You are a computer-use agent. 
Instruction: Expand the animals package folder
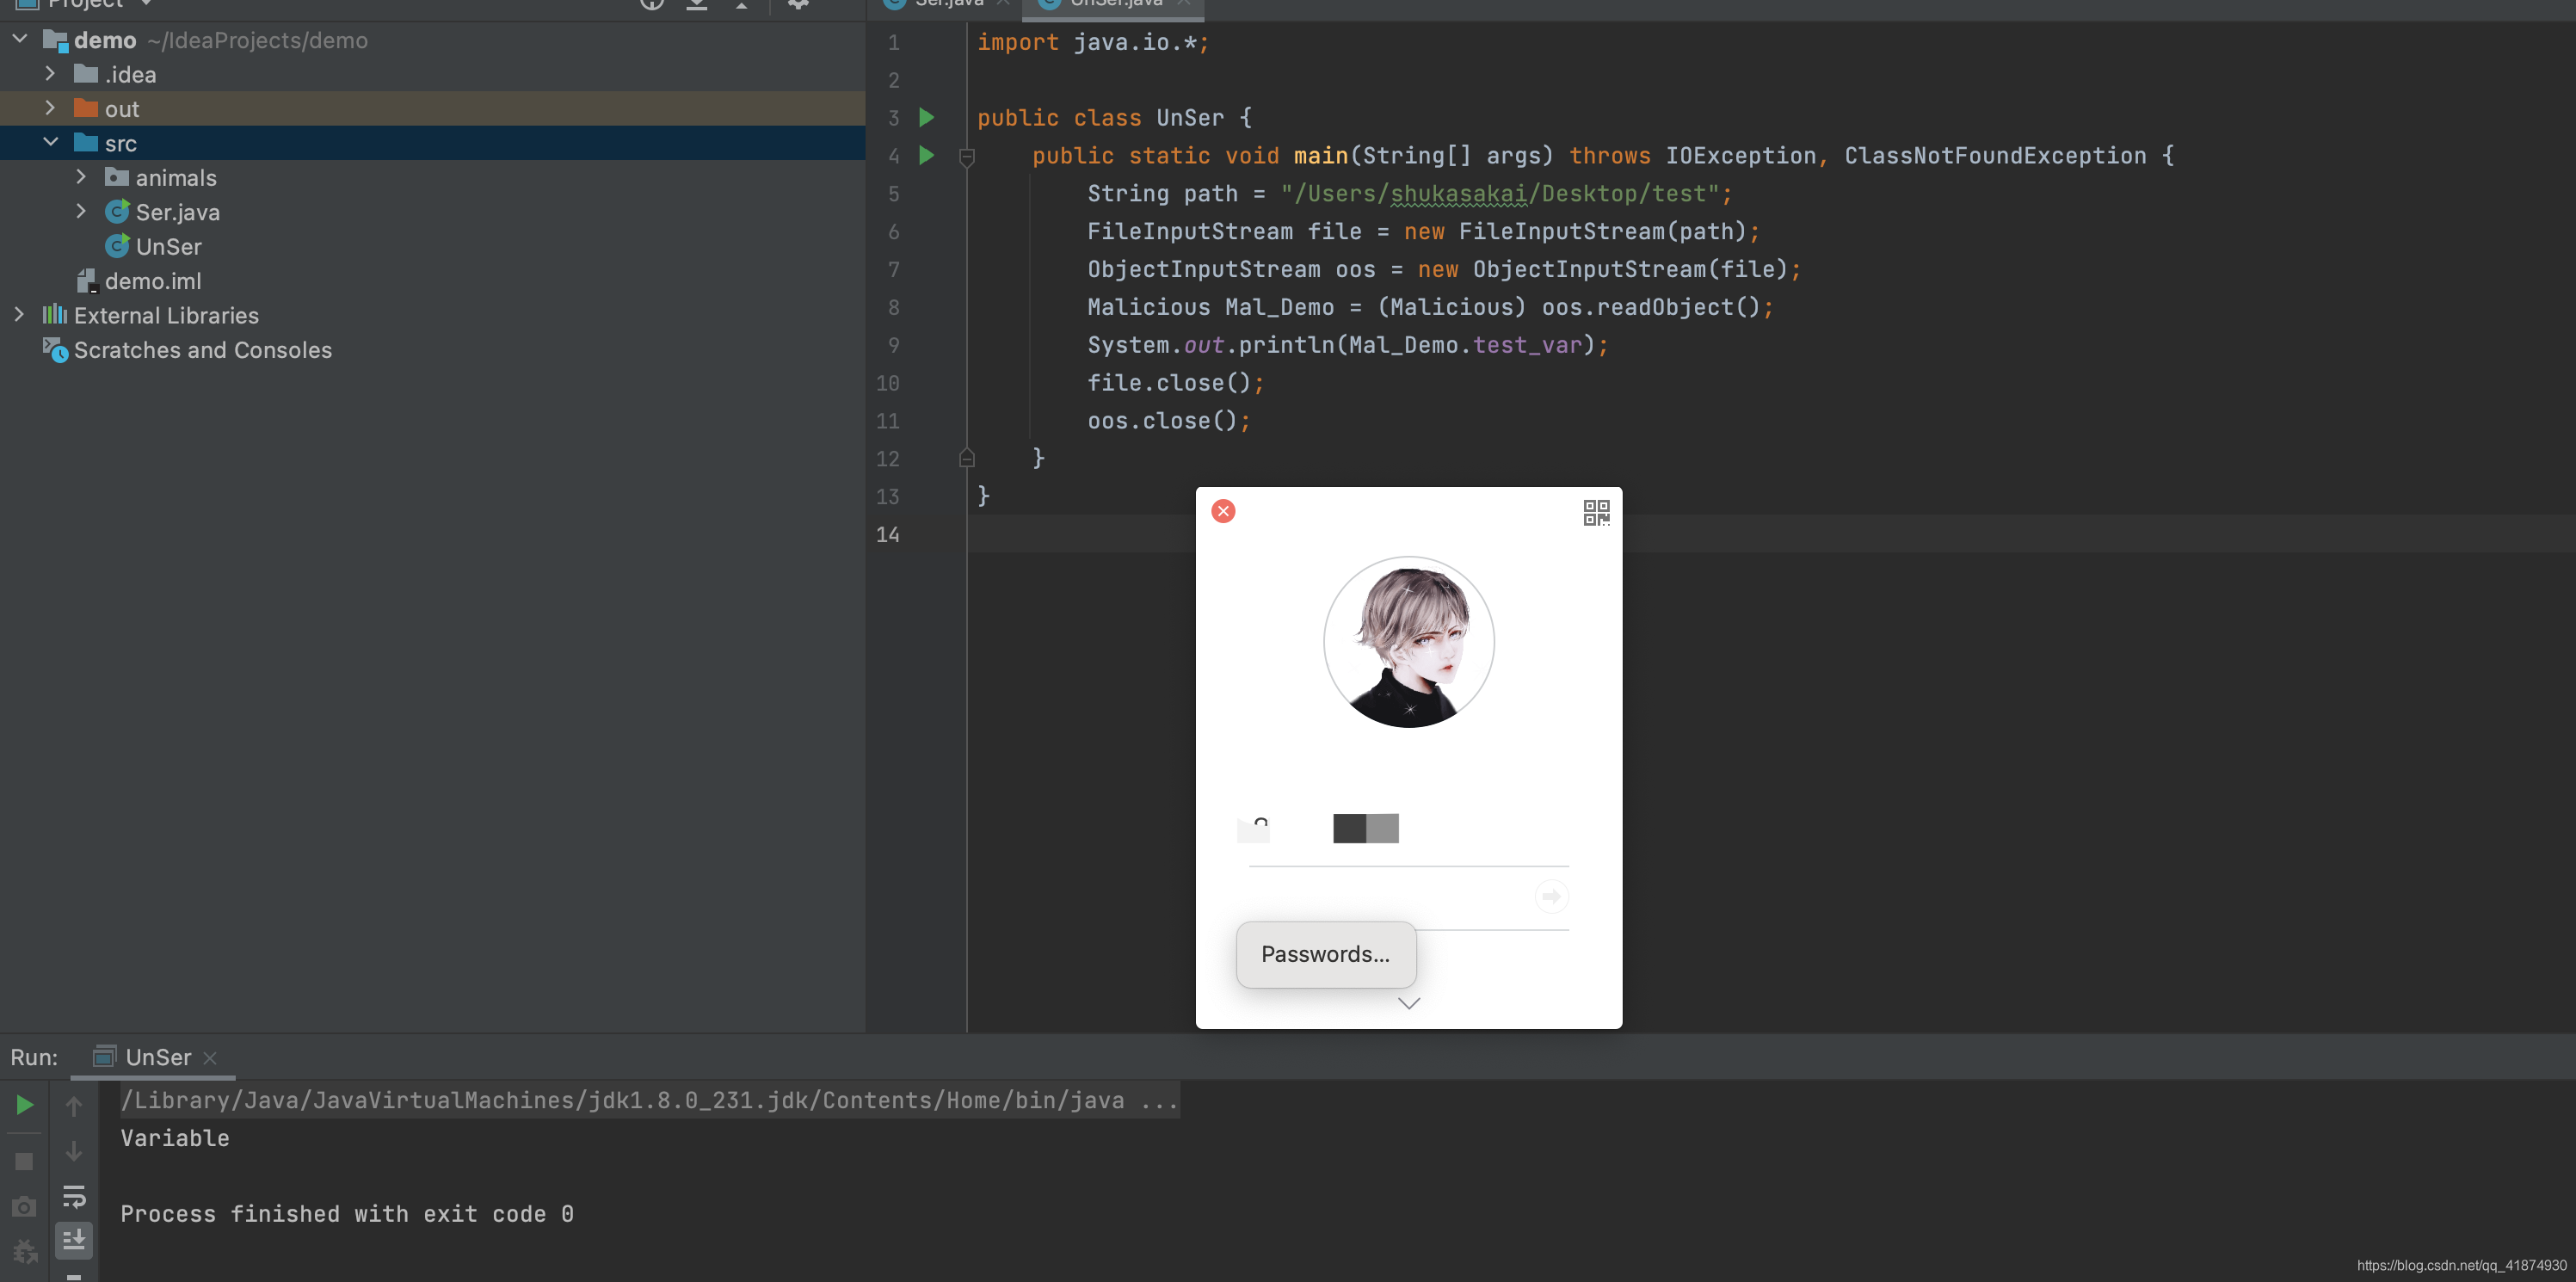(82, 177)
